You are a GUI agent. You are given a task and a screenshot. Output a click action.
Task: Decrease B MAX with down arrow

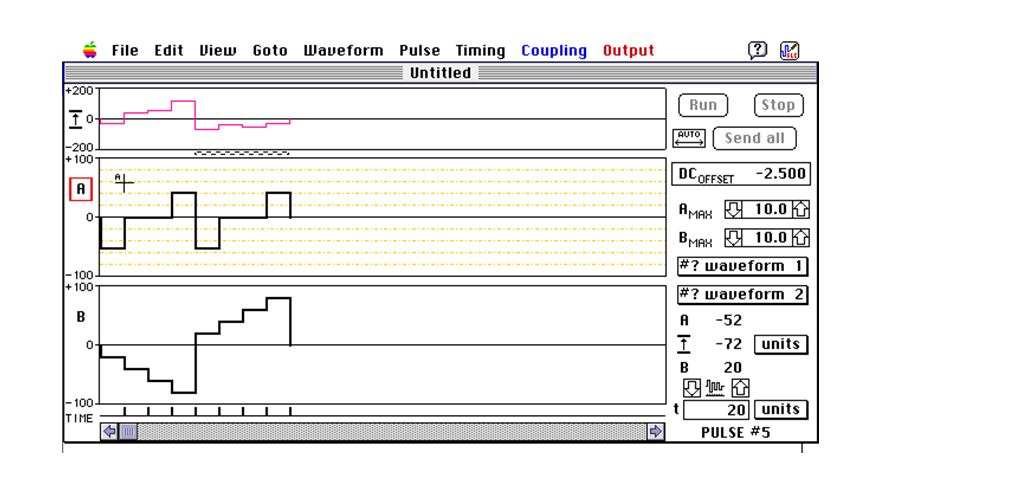coord(734,237)
